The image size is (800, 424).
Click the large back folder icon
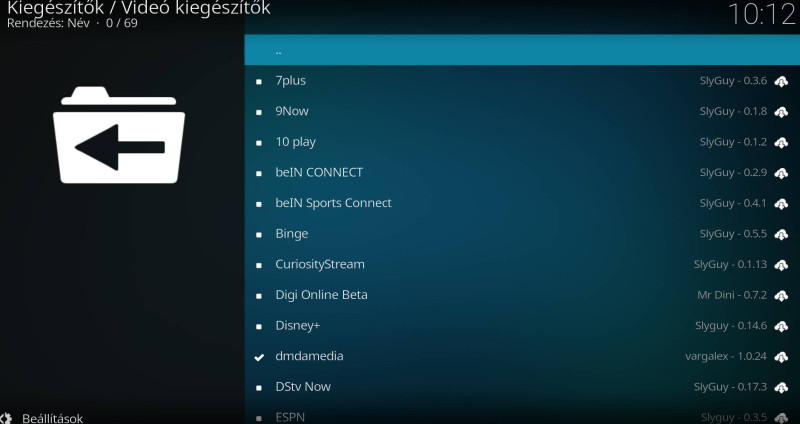coord(119,135)
